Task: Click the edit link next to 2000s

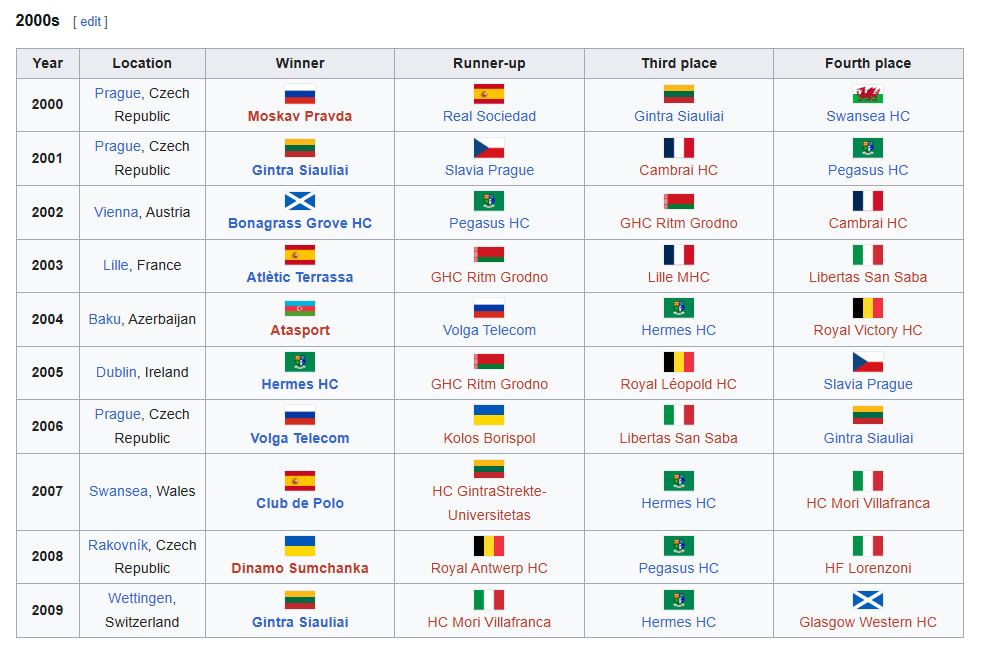Action: click(90, 21)
